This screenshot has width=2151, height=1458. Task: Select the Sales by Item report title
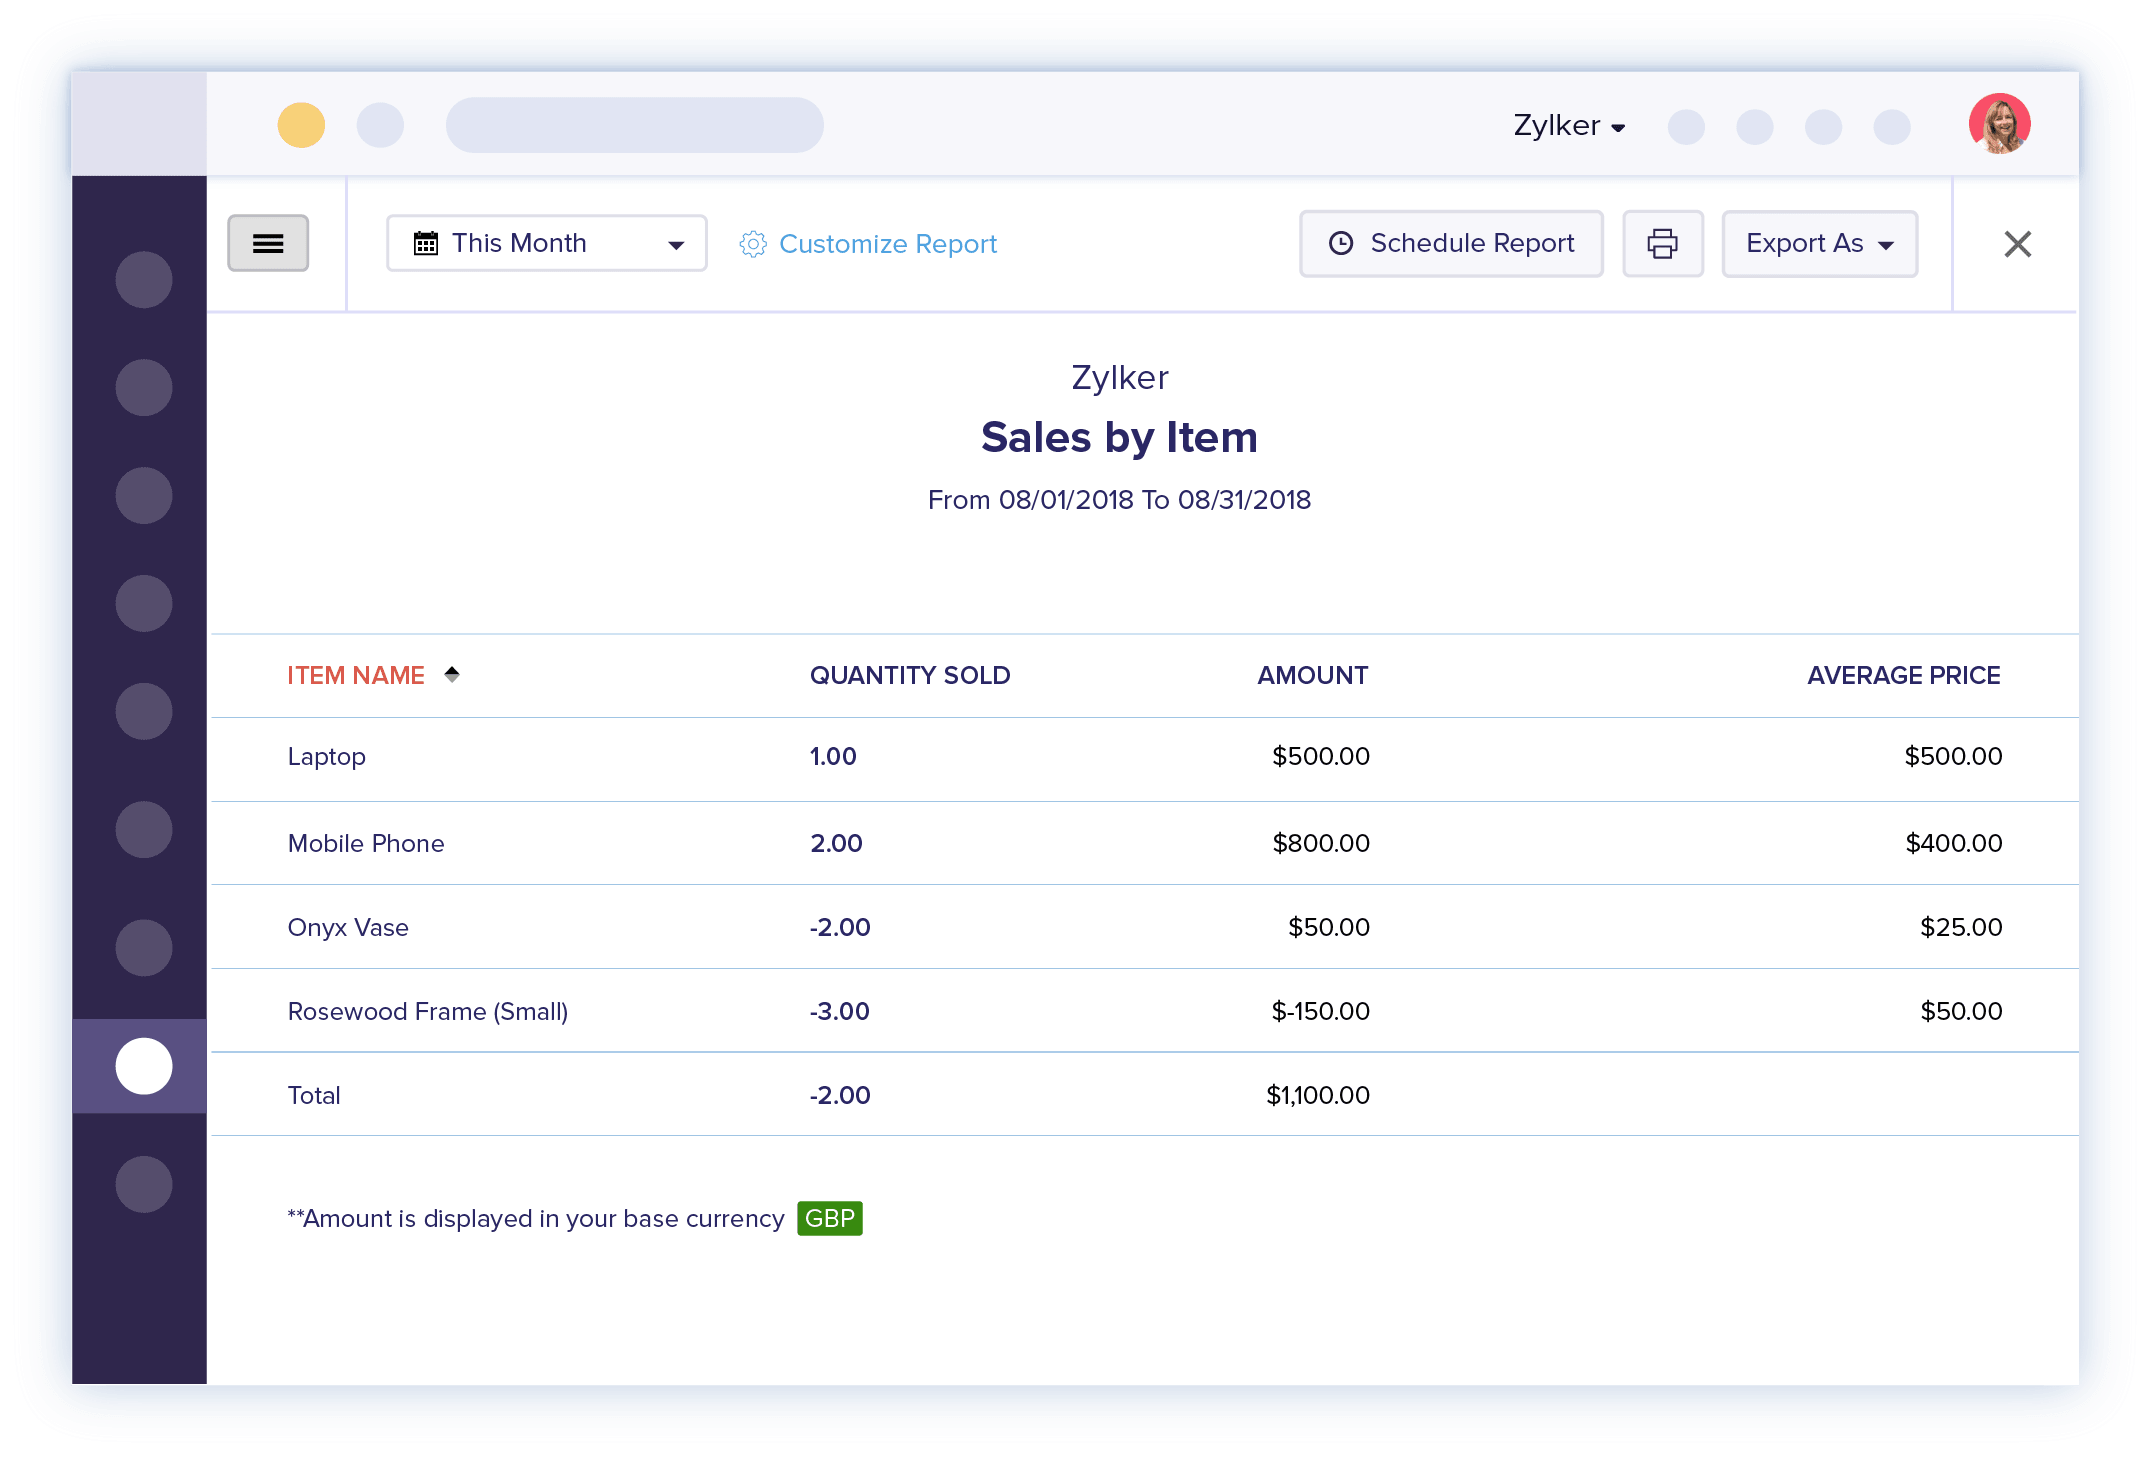point(1119,436)
